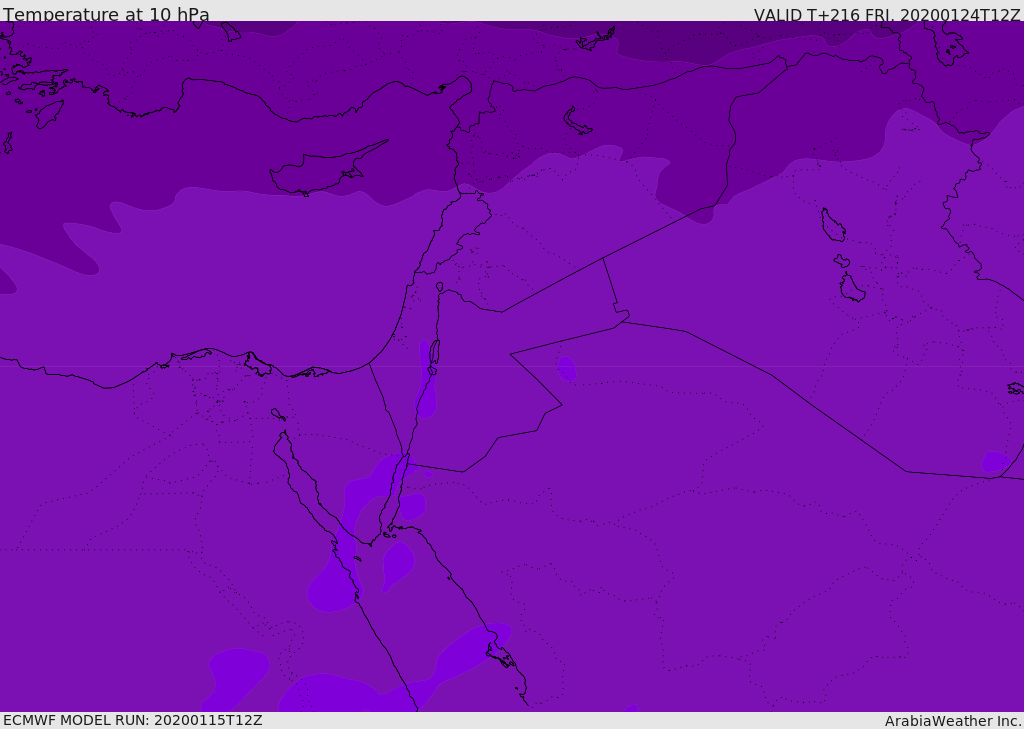
Task: Click the Jordan–Iraq–Saudi border junction
Action: coord(622,321)
